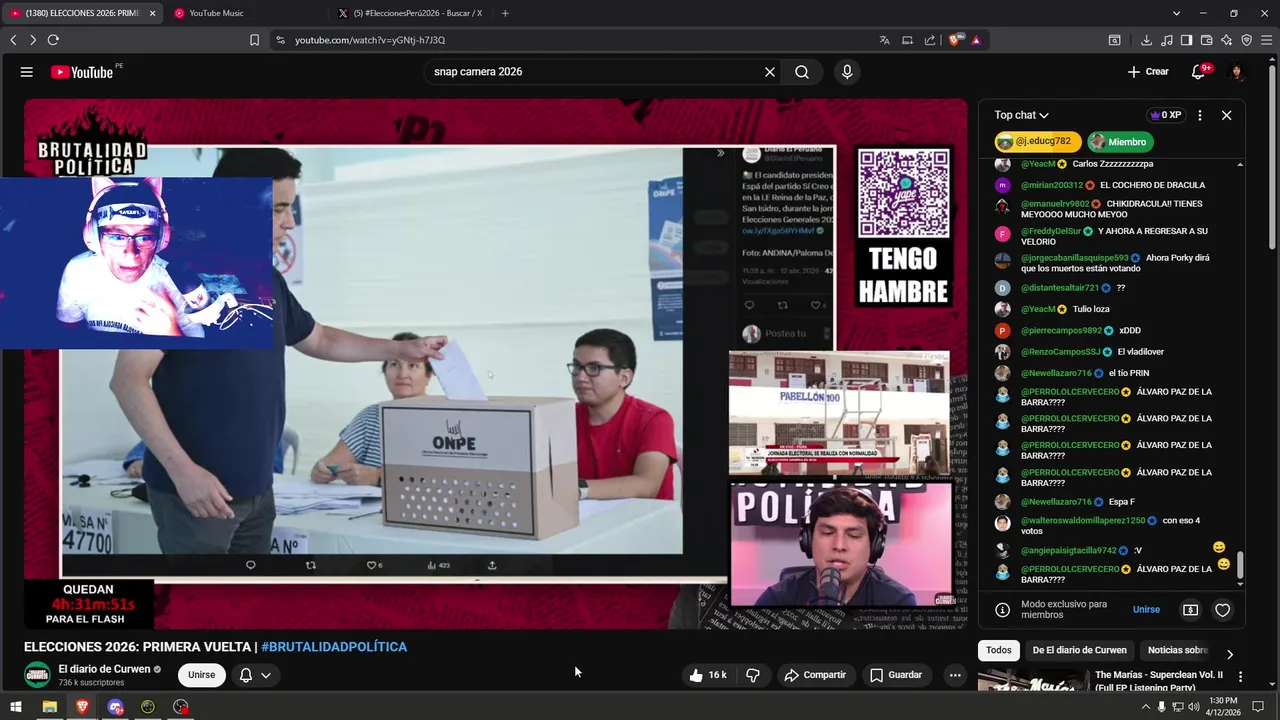Screen dimensions: 1280x720
Task: Click the 0 XP crown badge
Action: coord(1166,115)
